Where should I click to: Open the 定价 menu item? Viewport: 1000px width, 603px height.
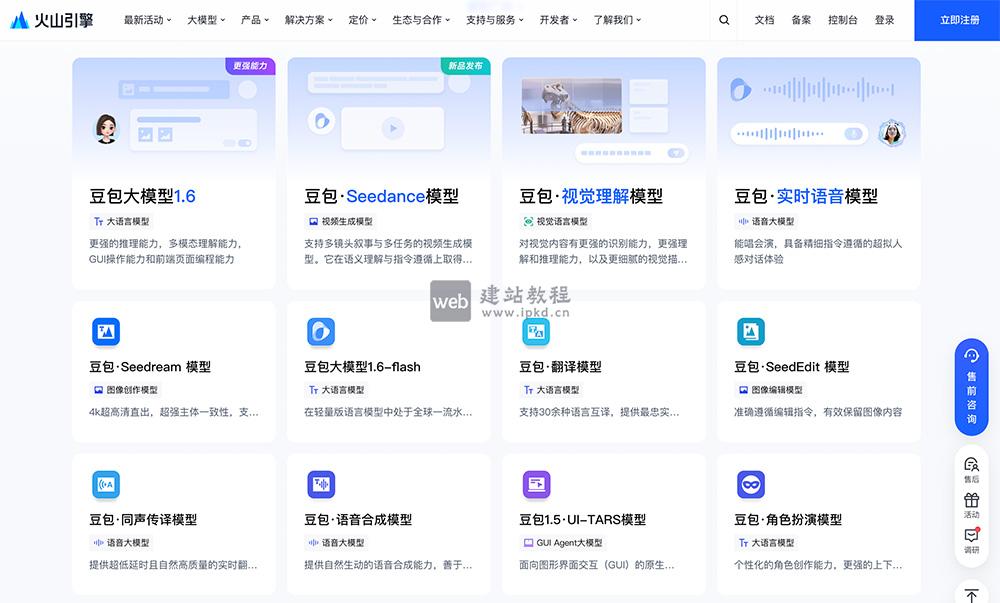click(361, 19)
